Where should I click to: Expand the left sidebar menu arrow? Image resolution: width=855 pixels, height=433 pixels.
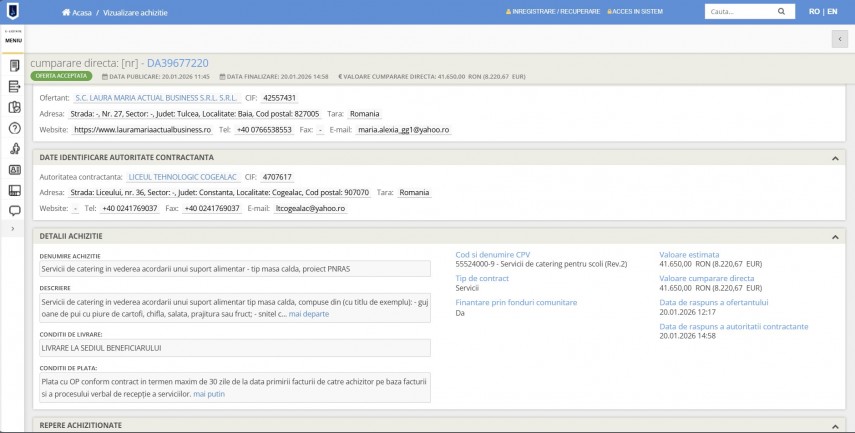click(14, 230)
